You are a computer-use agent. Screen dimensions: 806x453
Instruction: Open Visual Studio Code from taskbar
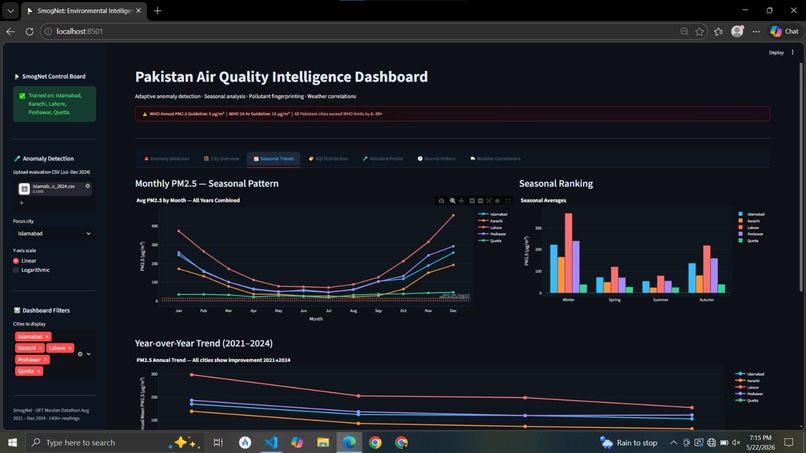coord(271,442)
